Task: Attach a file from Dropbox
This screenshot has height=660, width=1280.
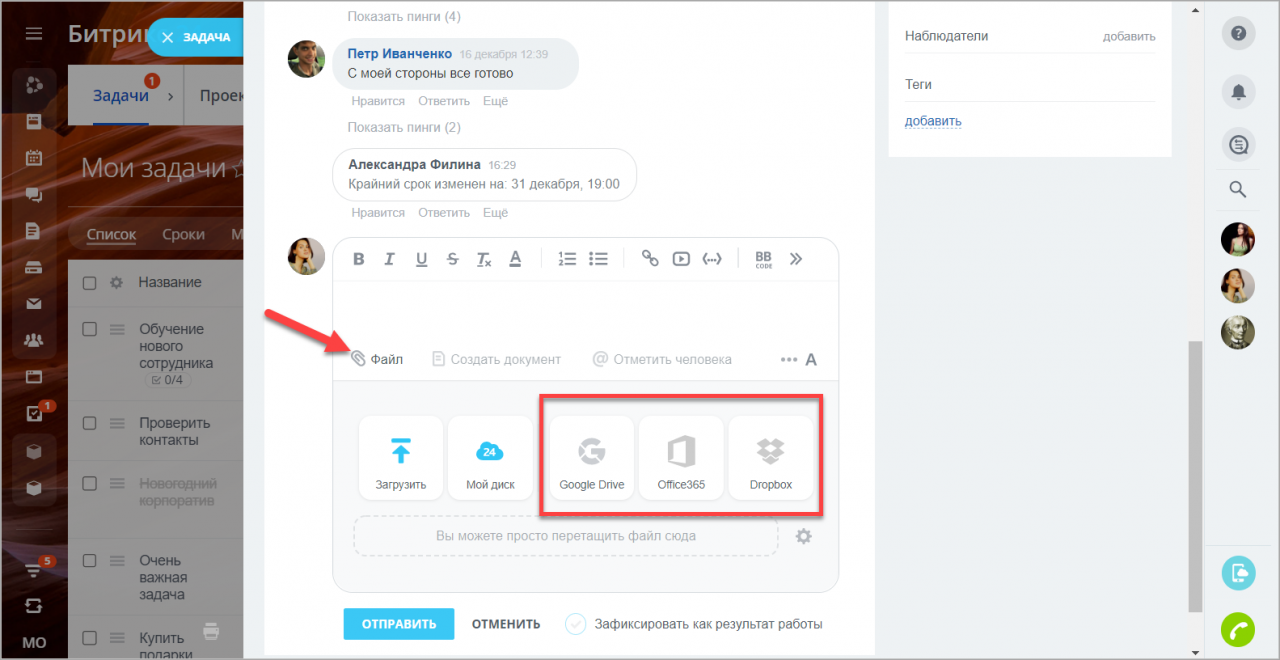Action: coord(771,458)
